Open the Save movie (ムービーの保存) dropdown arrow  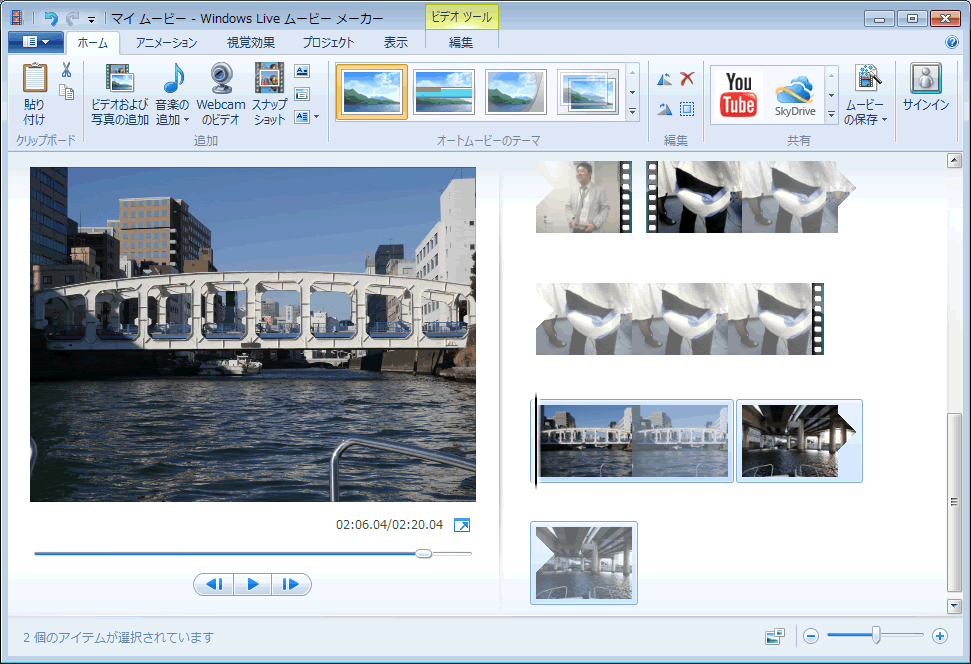(x=884, y=120)
